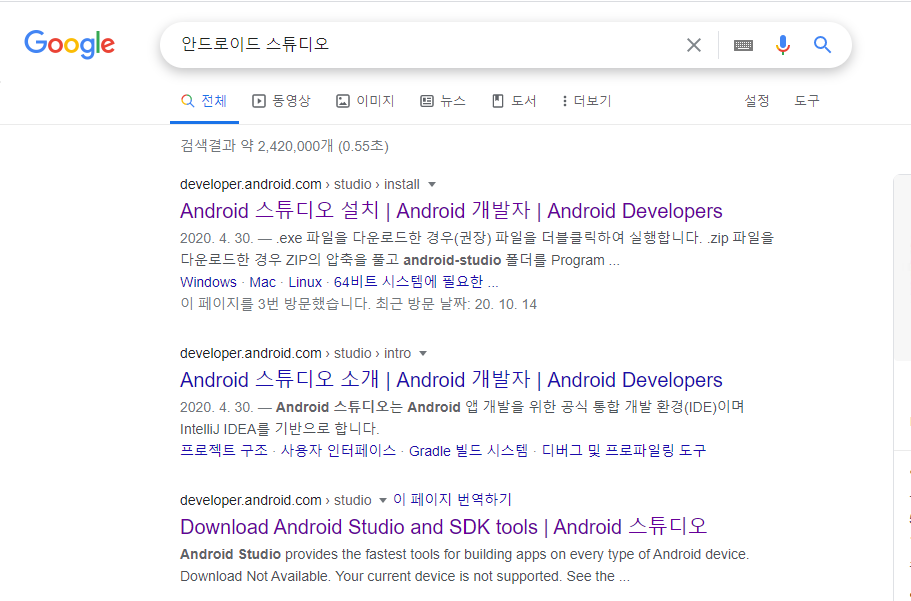The width and height of the screenshot is (911, 601).
Task: Switch to the 뉴스 tab
Action: (x=443, y=101)
